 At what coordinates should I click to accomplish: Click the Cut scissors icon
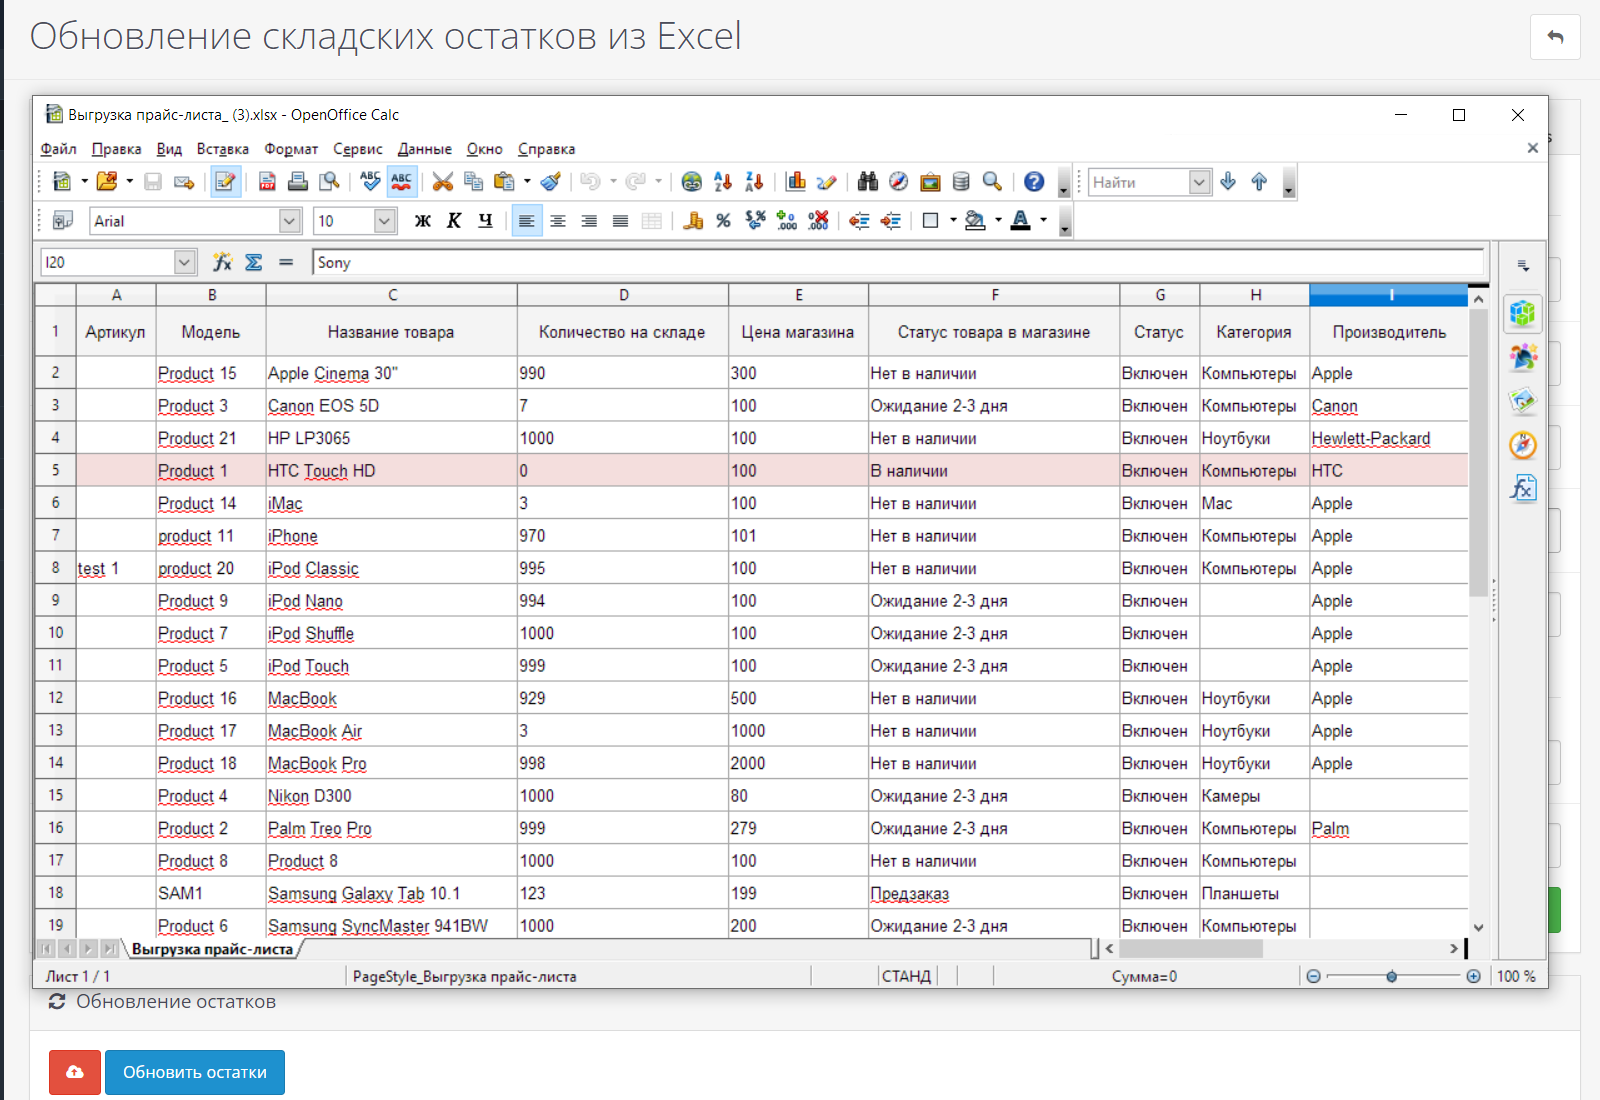443,182
